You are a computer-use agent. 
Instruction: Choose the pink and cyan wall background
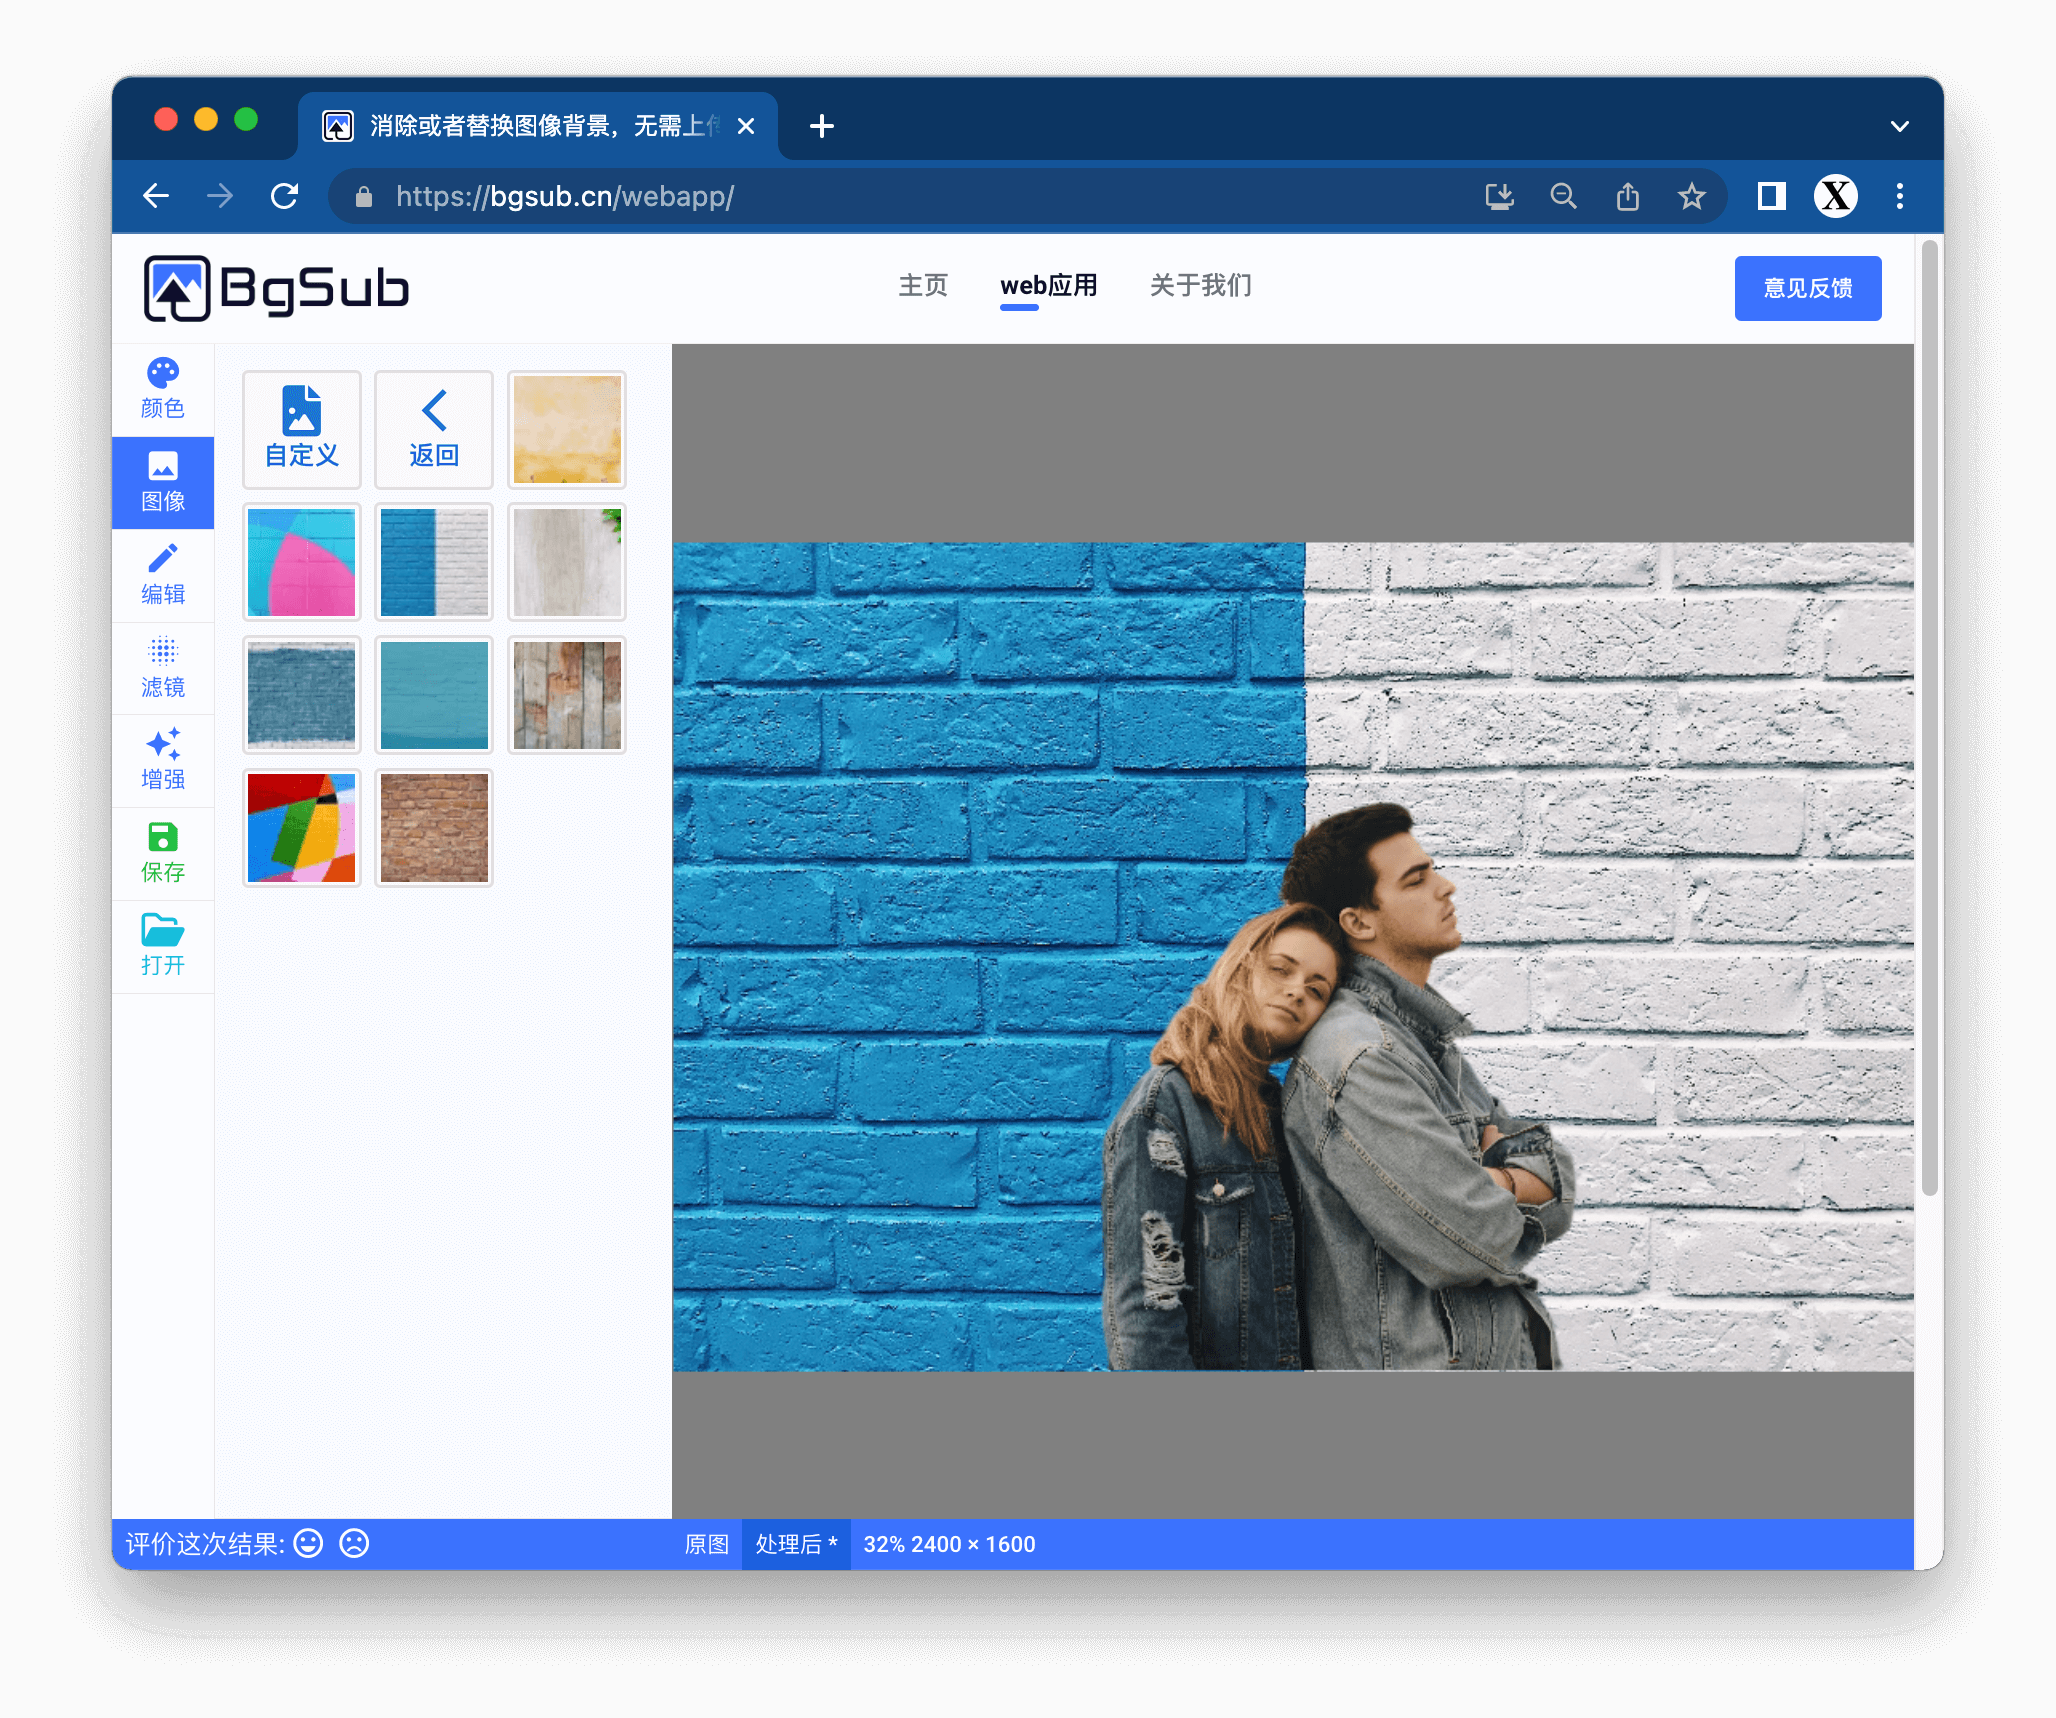[301, 562]
